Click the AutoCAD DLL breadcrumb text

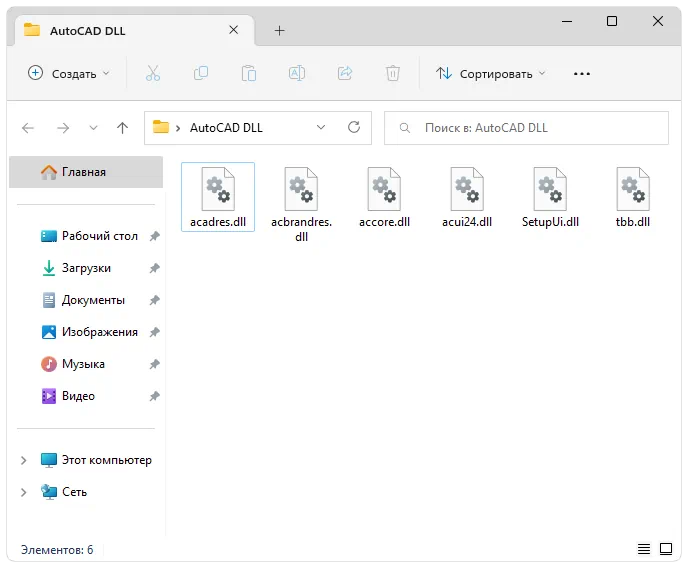pos(226,128)
